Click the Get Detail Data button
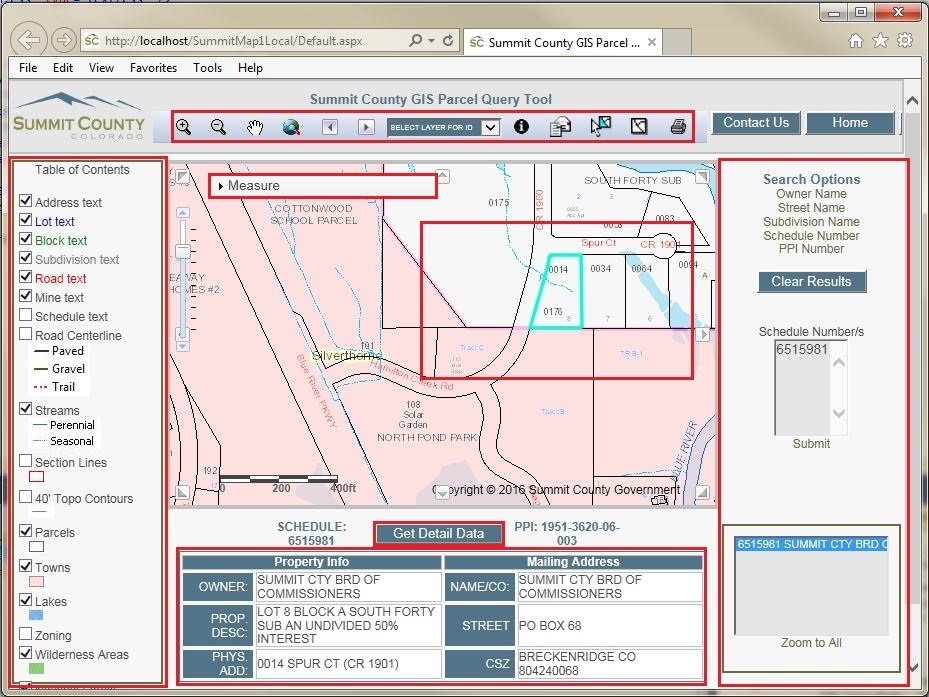929x697 pixels. pyautogui.click(x=438, y=534)
